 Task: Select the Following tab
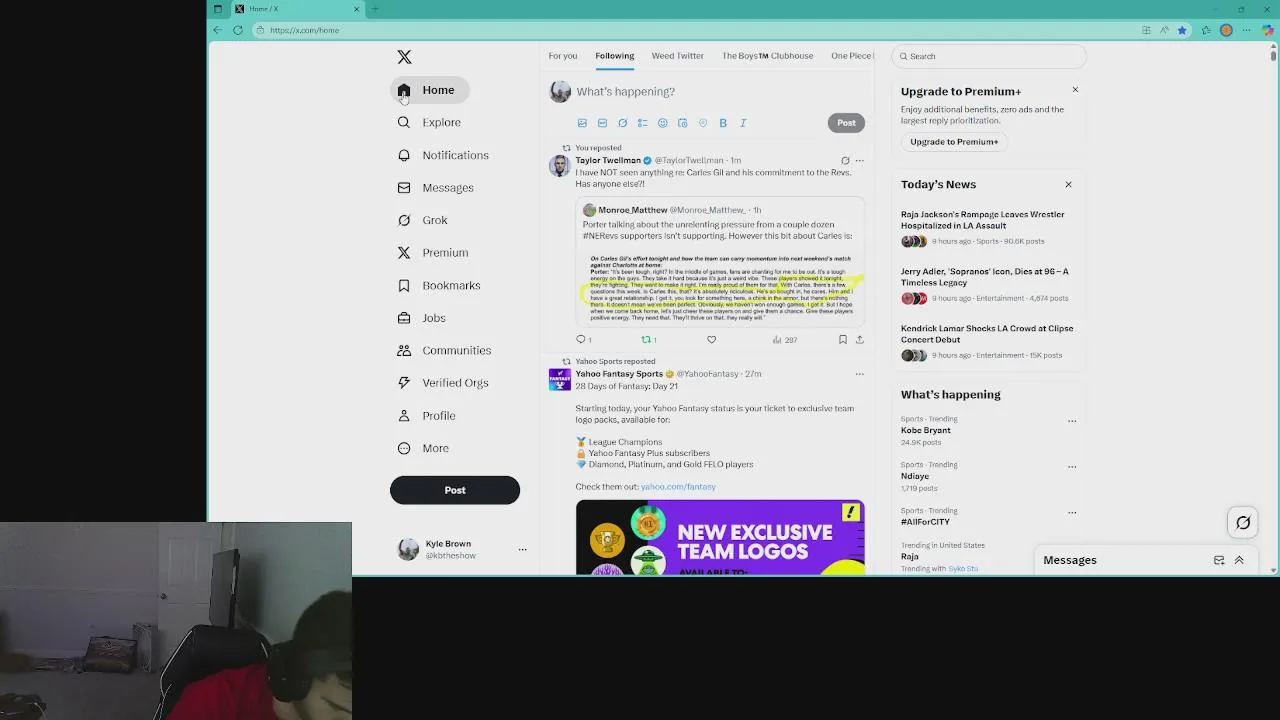614,56
